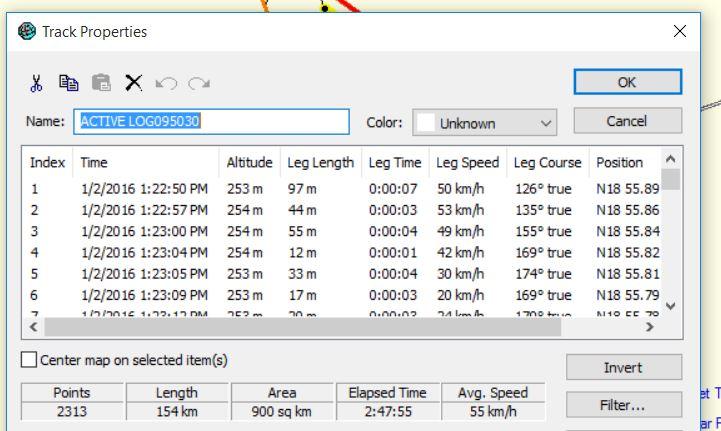The width and height of the screenshot is (721, 431).
Task: Enable Center map on selected item(s)
Action: pyautogui.click(x=29, y=360)
